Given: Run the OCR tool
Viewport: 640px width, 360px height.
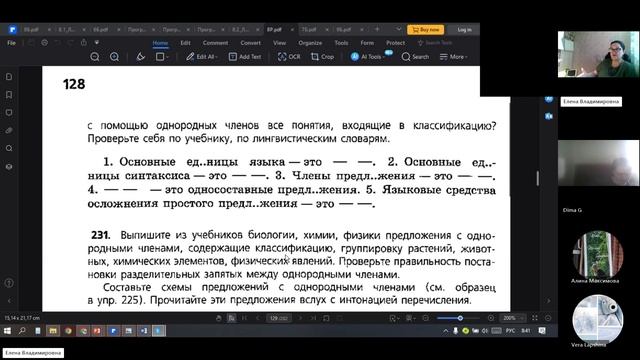Looking at the screenshot, I should 289,57.
